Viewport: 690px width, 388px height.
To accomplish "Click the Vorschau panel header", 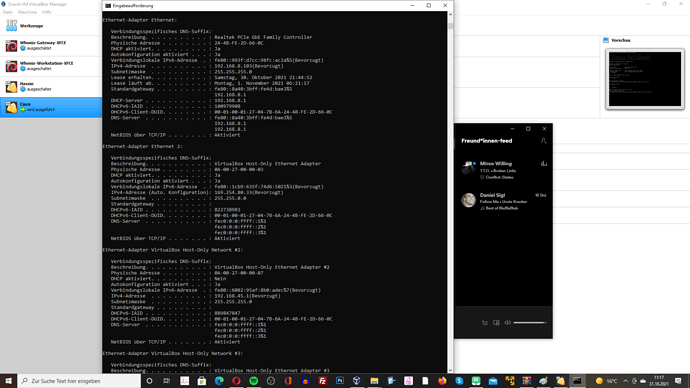I will click(x=620, y=40).
